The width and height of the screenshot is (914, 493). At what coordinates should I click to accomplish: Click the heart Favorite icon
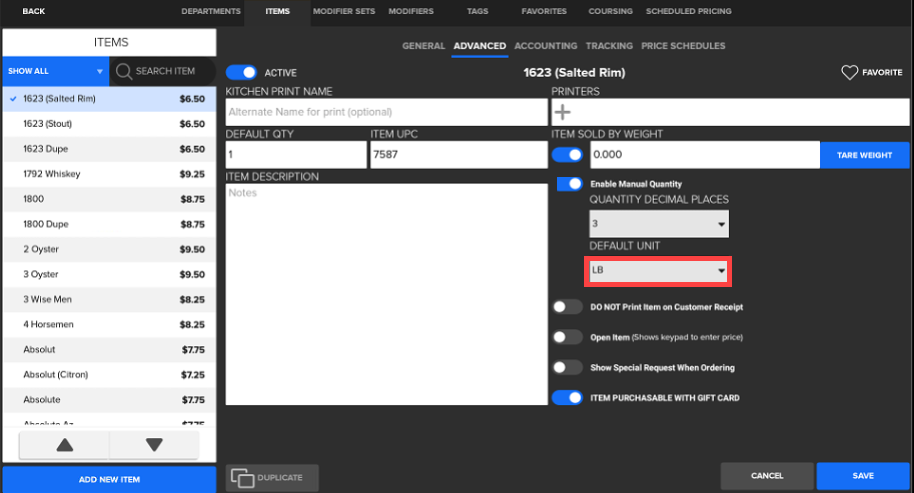click(850, 73)
